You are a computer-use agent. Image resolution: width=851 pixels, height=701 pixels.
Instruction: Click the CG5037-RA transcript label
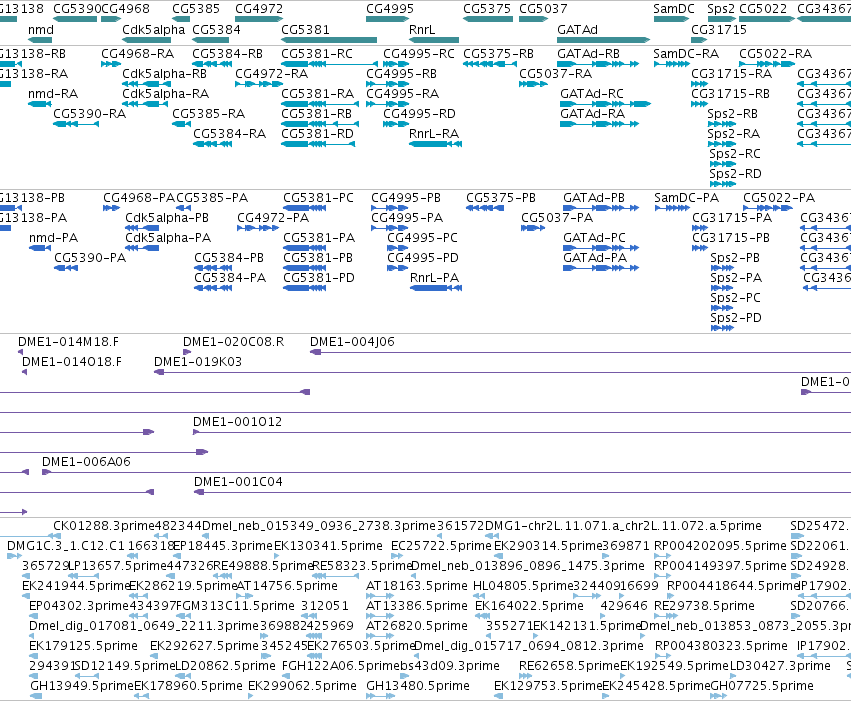(x=555, y=74)
